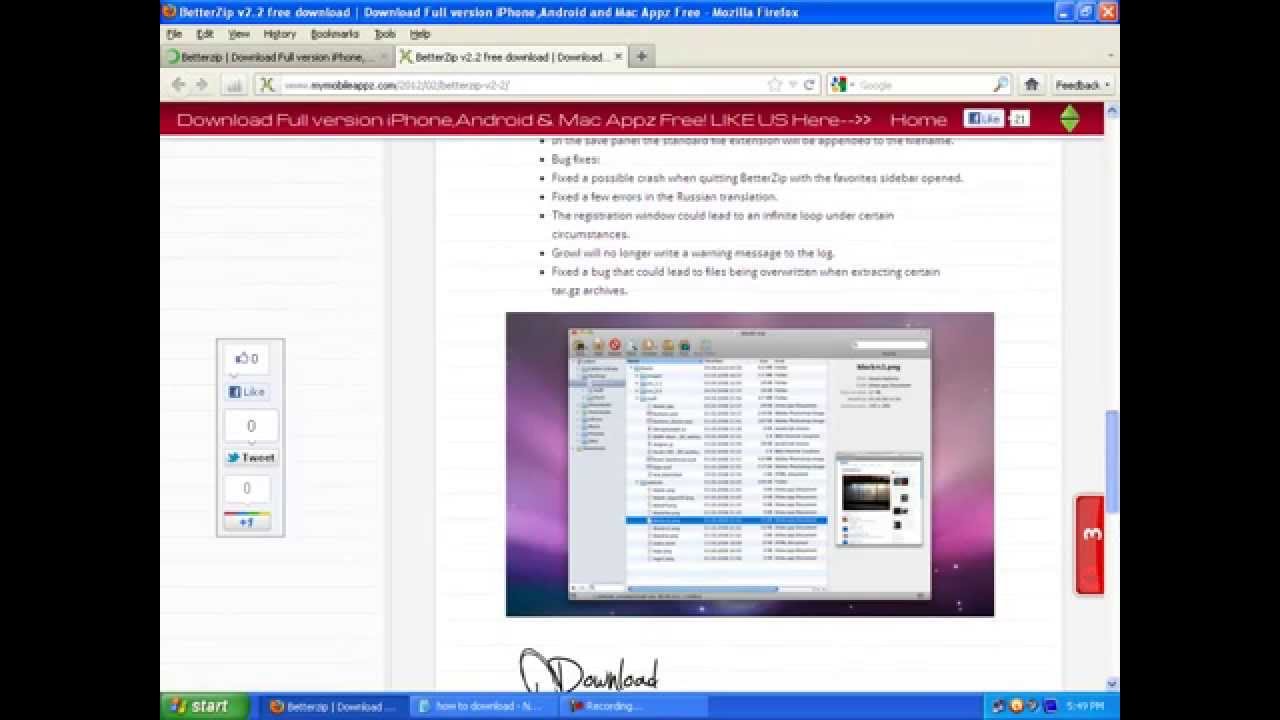
Task: Click the Home link in the red banner
Action: point(918,120)
